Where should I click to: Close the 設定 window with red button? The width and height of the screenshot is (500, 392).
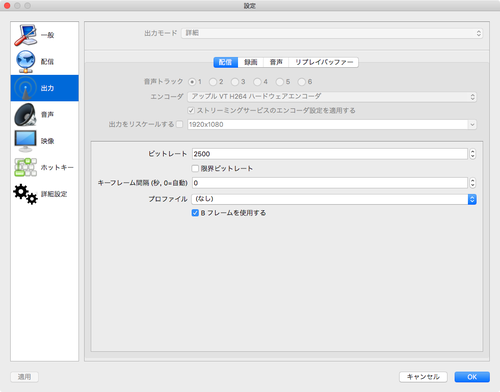[x=7, y=6]
